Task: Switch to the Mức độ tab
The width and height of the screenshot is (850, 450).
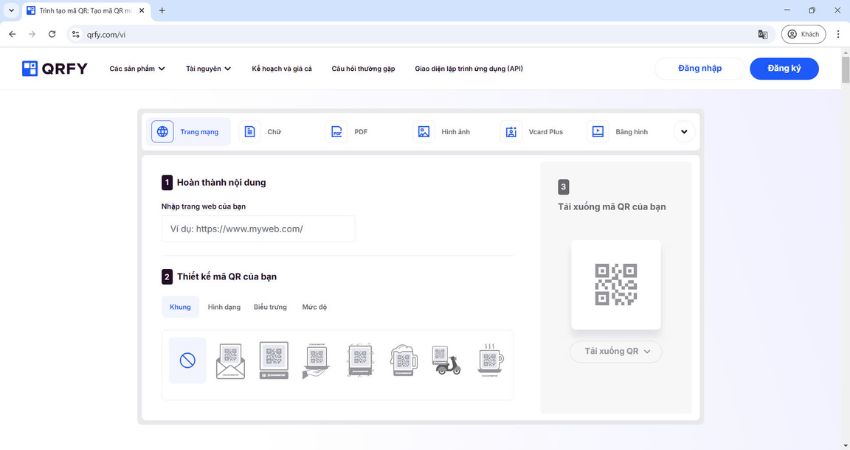Action: [314, 307]
